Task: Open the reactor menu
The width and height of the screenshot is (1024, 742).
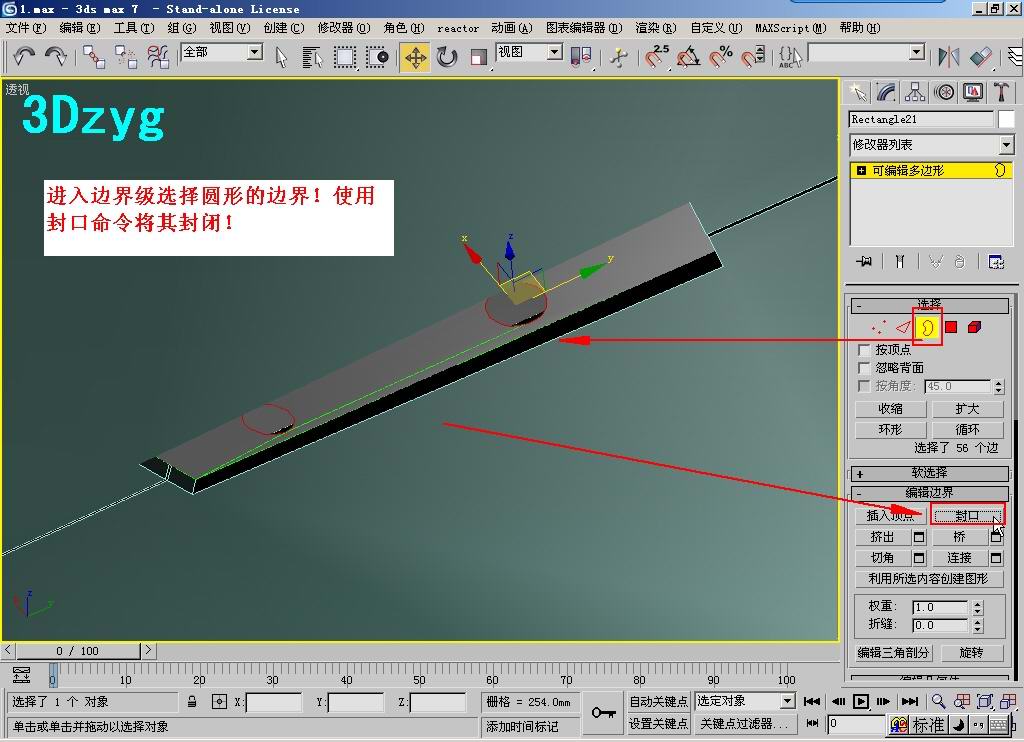Action: [457, 28]
